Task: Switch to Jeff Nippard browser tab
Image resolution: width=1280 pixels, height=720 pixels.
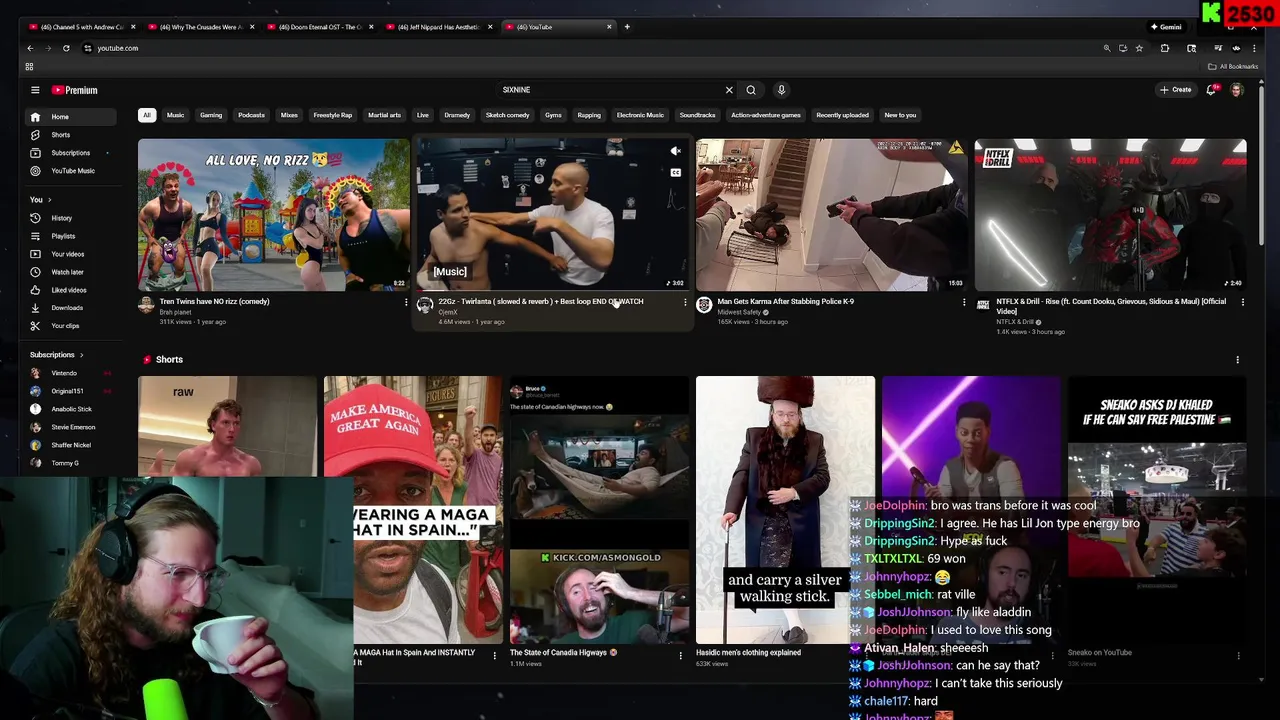Action: pos(439,27)
